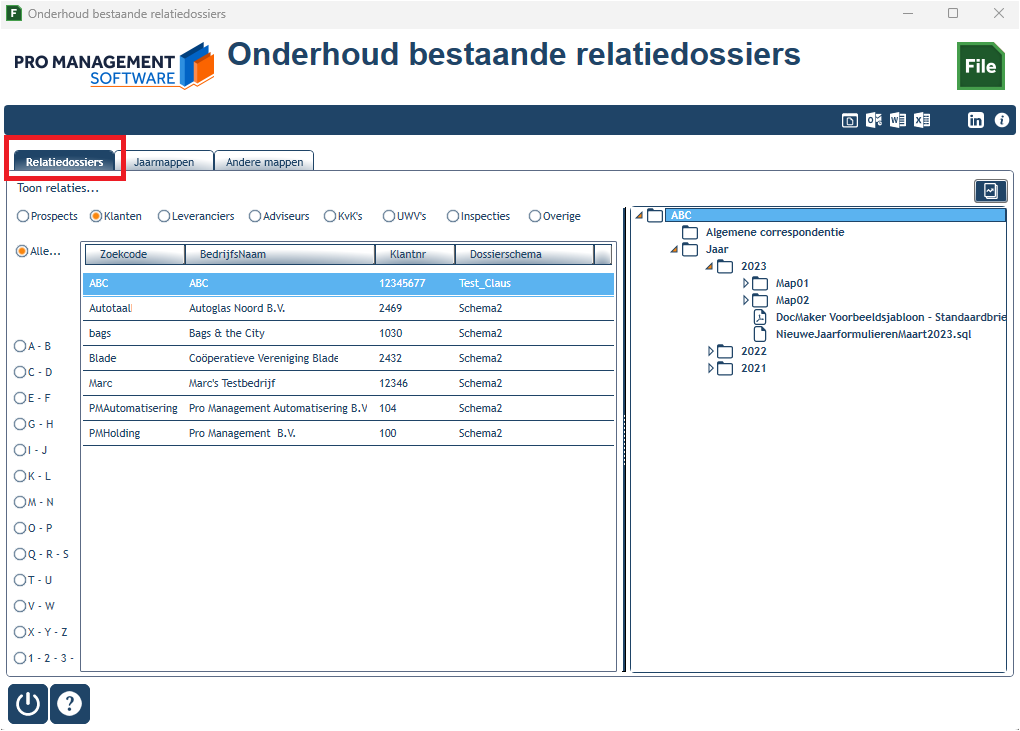Sort by the BedrijfsNaam column header
The width and height of the screenshot is (1020, 731).
280,254
